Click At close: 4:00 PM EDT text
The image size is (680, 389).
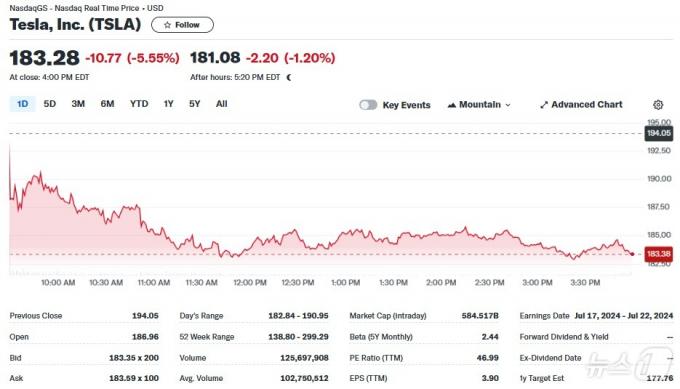(x=49, y=77)
